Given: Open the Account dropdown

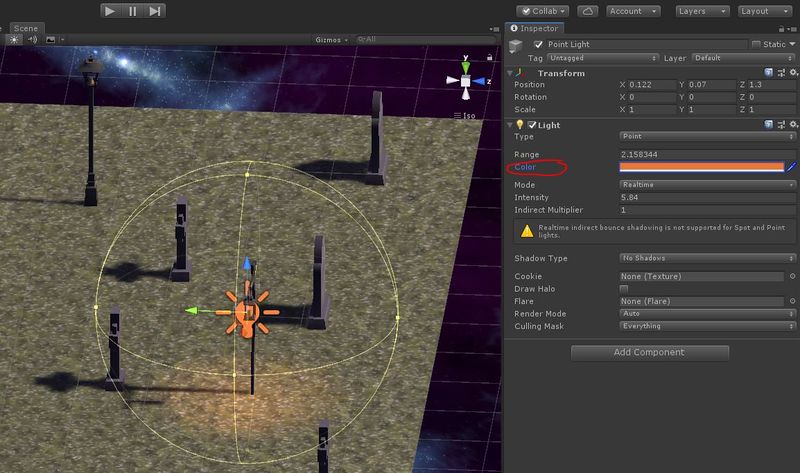Looking at the screenshot, I should coord(633,11).
